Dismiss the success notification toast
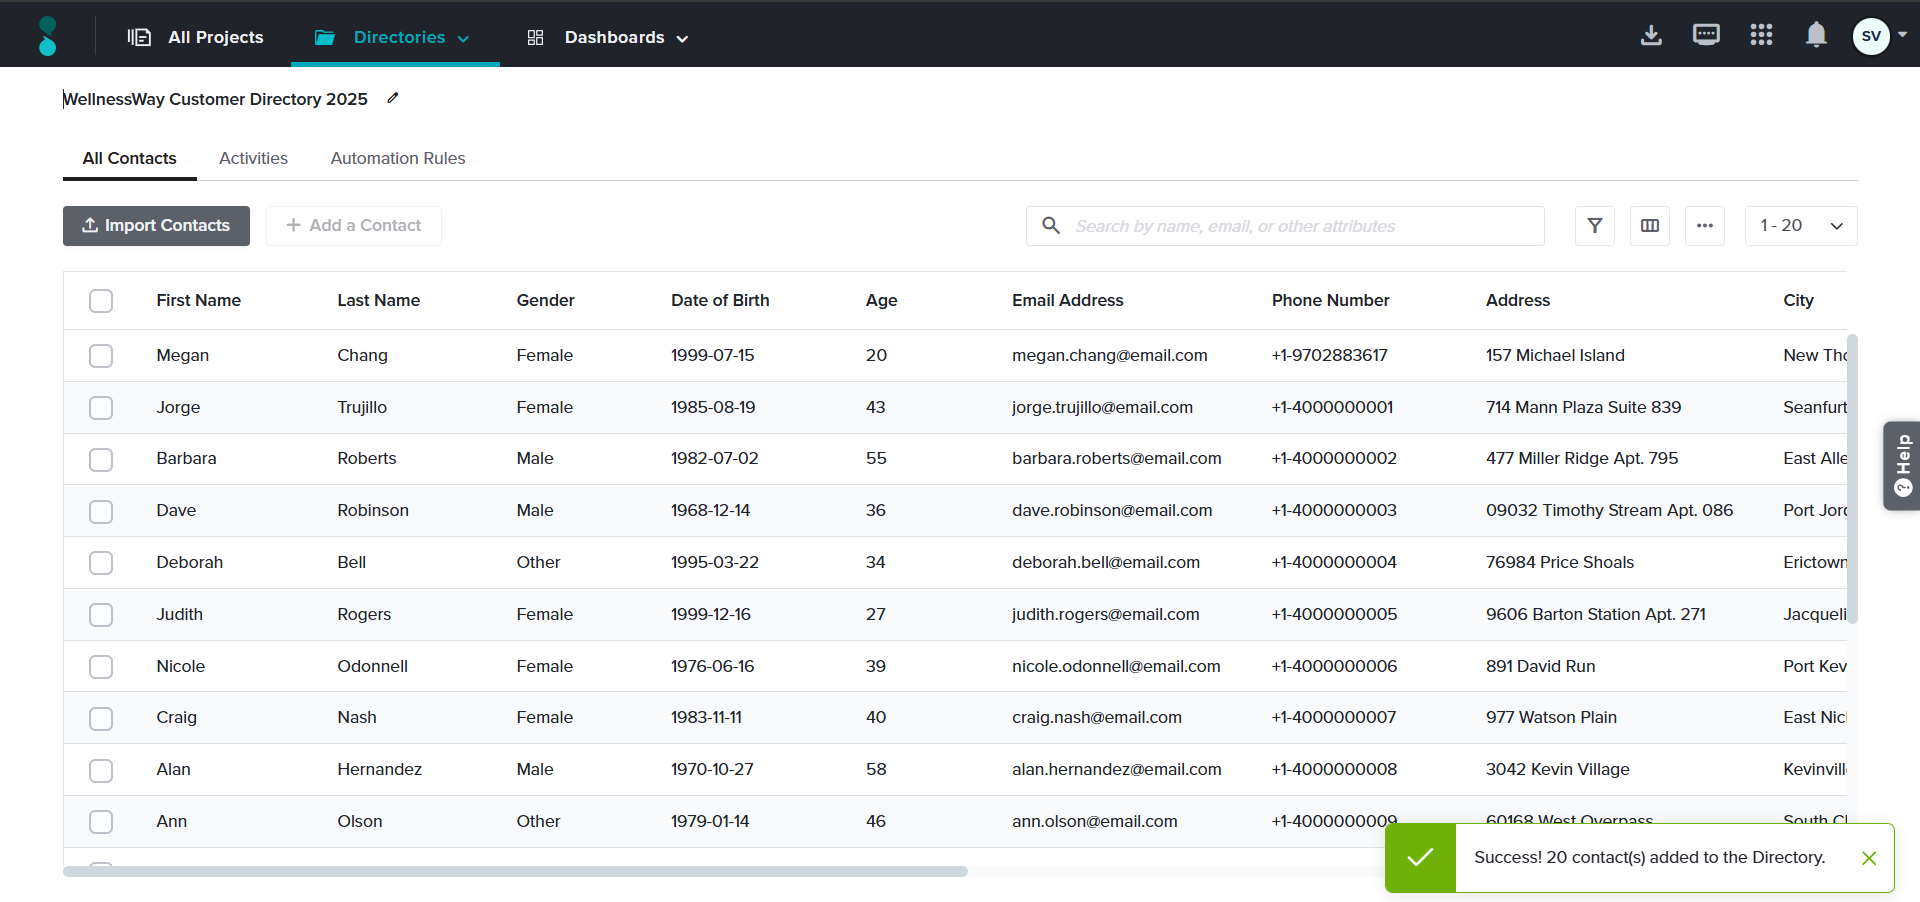The height and width of the screenshot is (902, 1920). [1868, 858]
